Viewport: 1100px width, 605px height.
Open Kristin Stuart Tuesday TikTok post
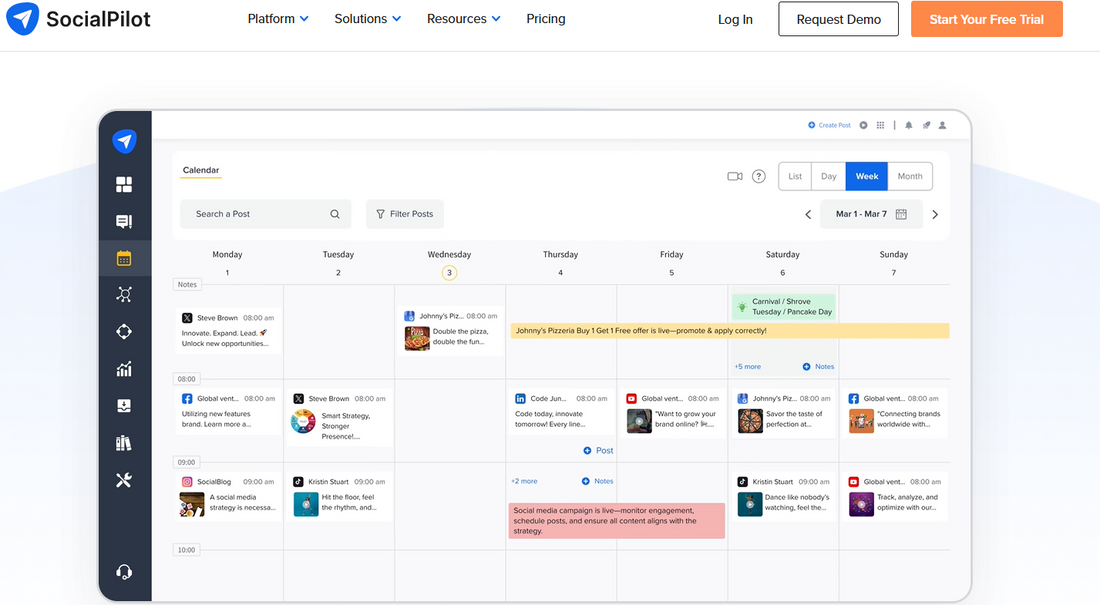point(340,497)
